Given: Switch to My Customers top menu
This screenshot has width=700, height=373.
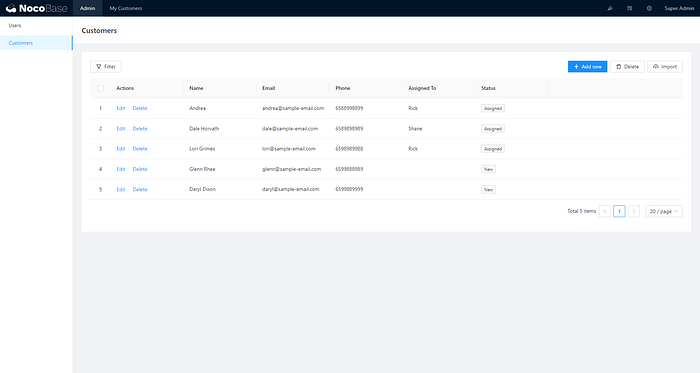Looking at the screenshot, I should (126, 8).
